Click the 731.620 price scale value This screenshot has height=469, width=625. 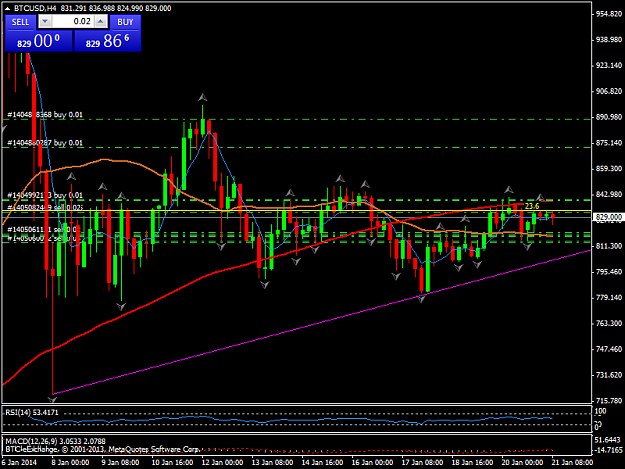(609, 375)
